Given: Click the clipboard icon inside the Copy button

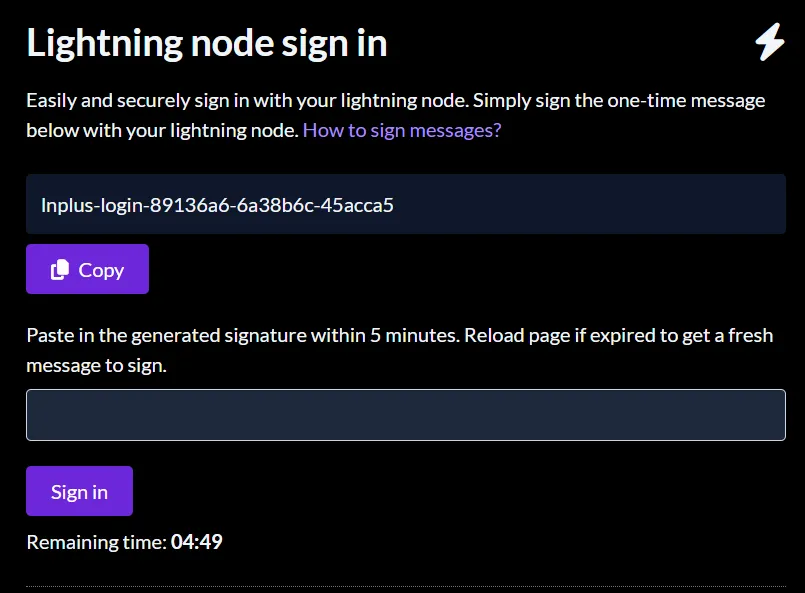Looking at the screenshot, I should (x=60, y=270).
